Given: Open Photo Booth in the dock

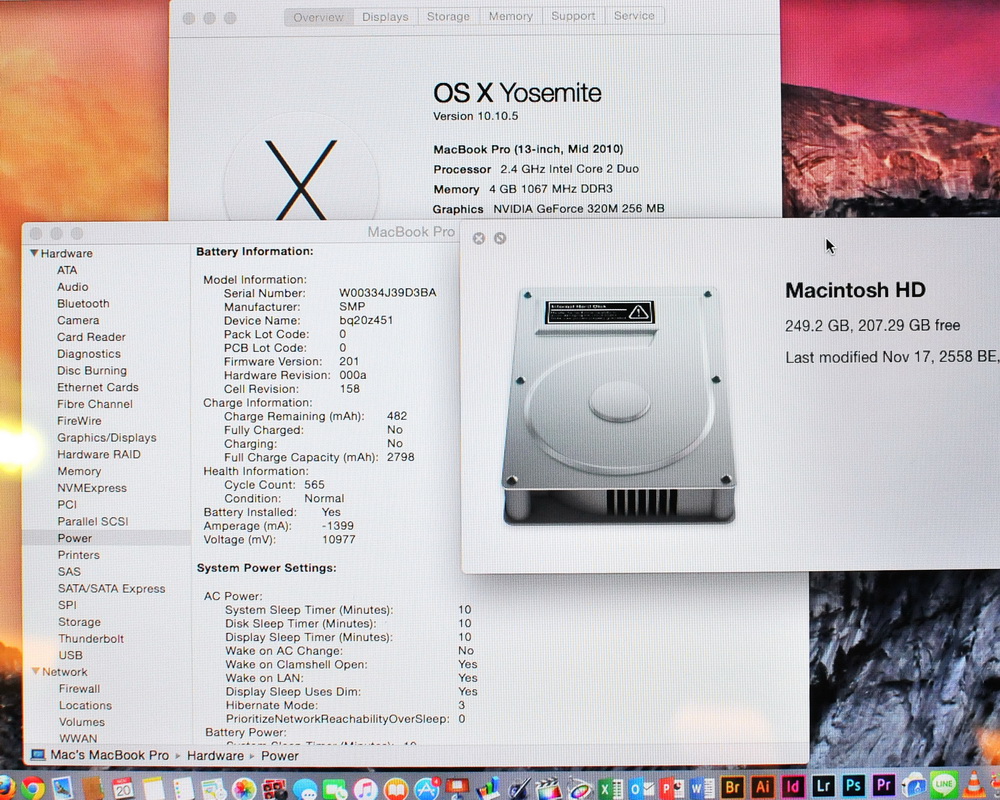Looking at the screenshot, I should click(x=274, y=789).
